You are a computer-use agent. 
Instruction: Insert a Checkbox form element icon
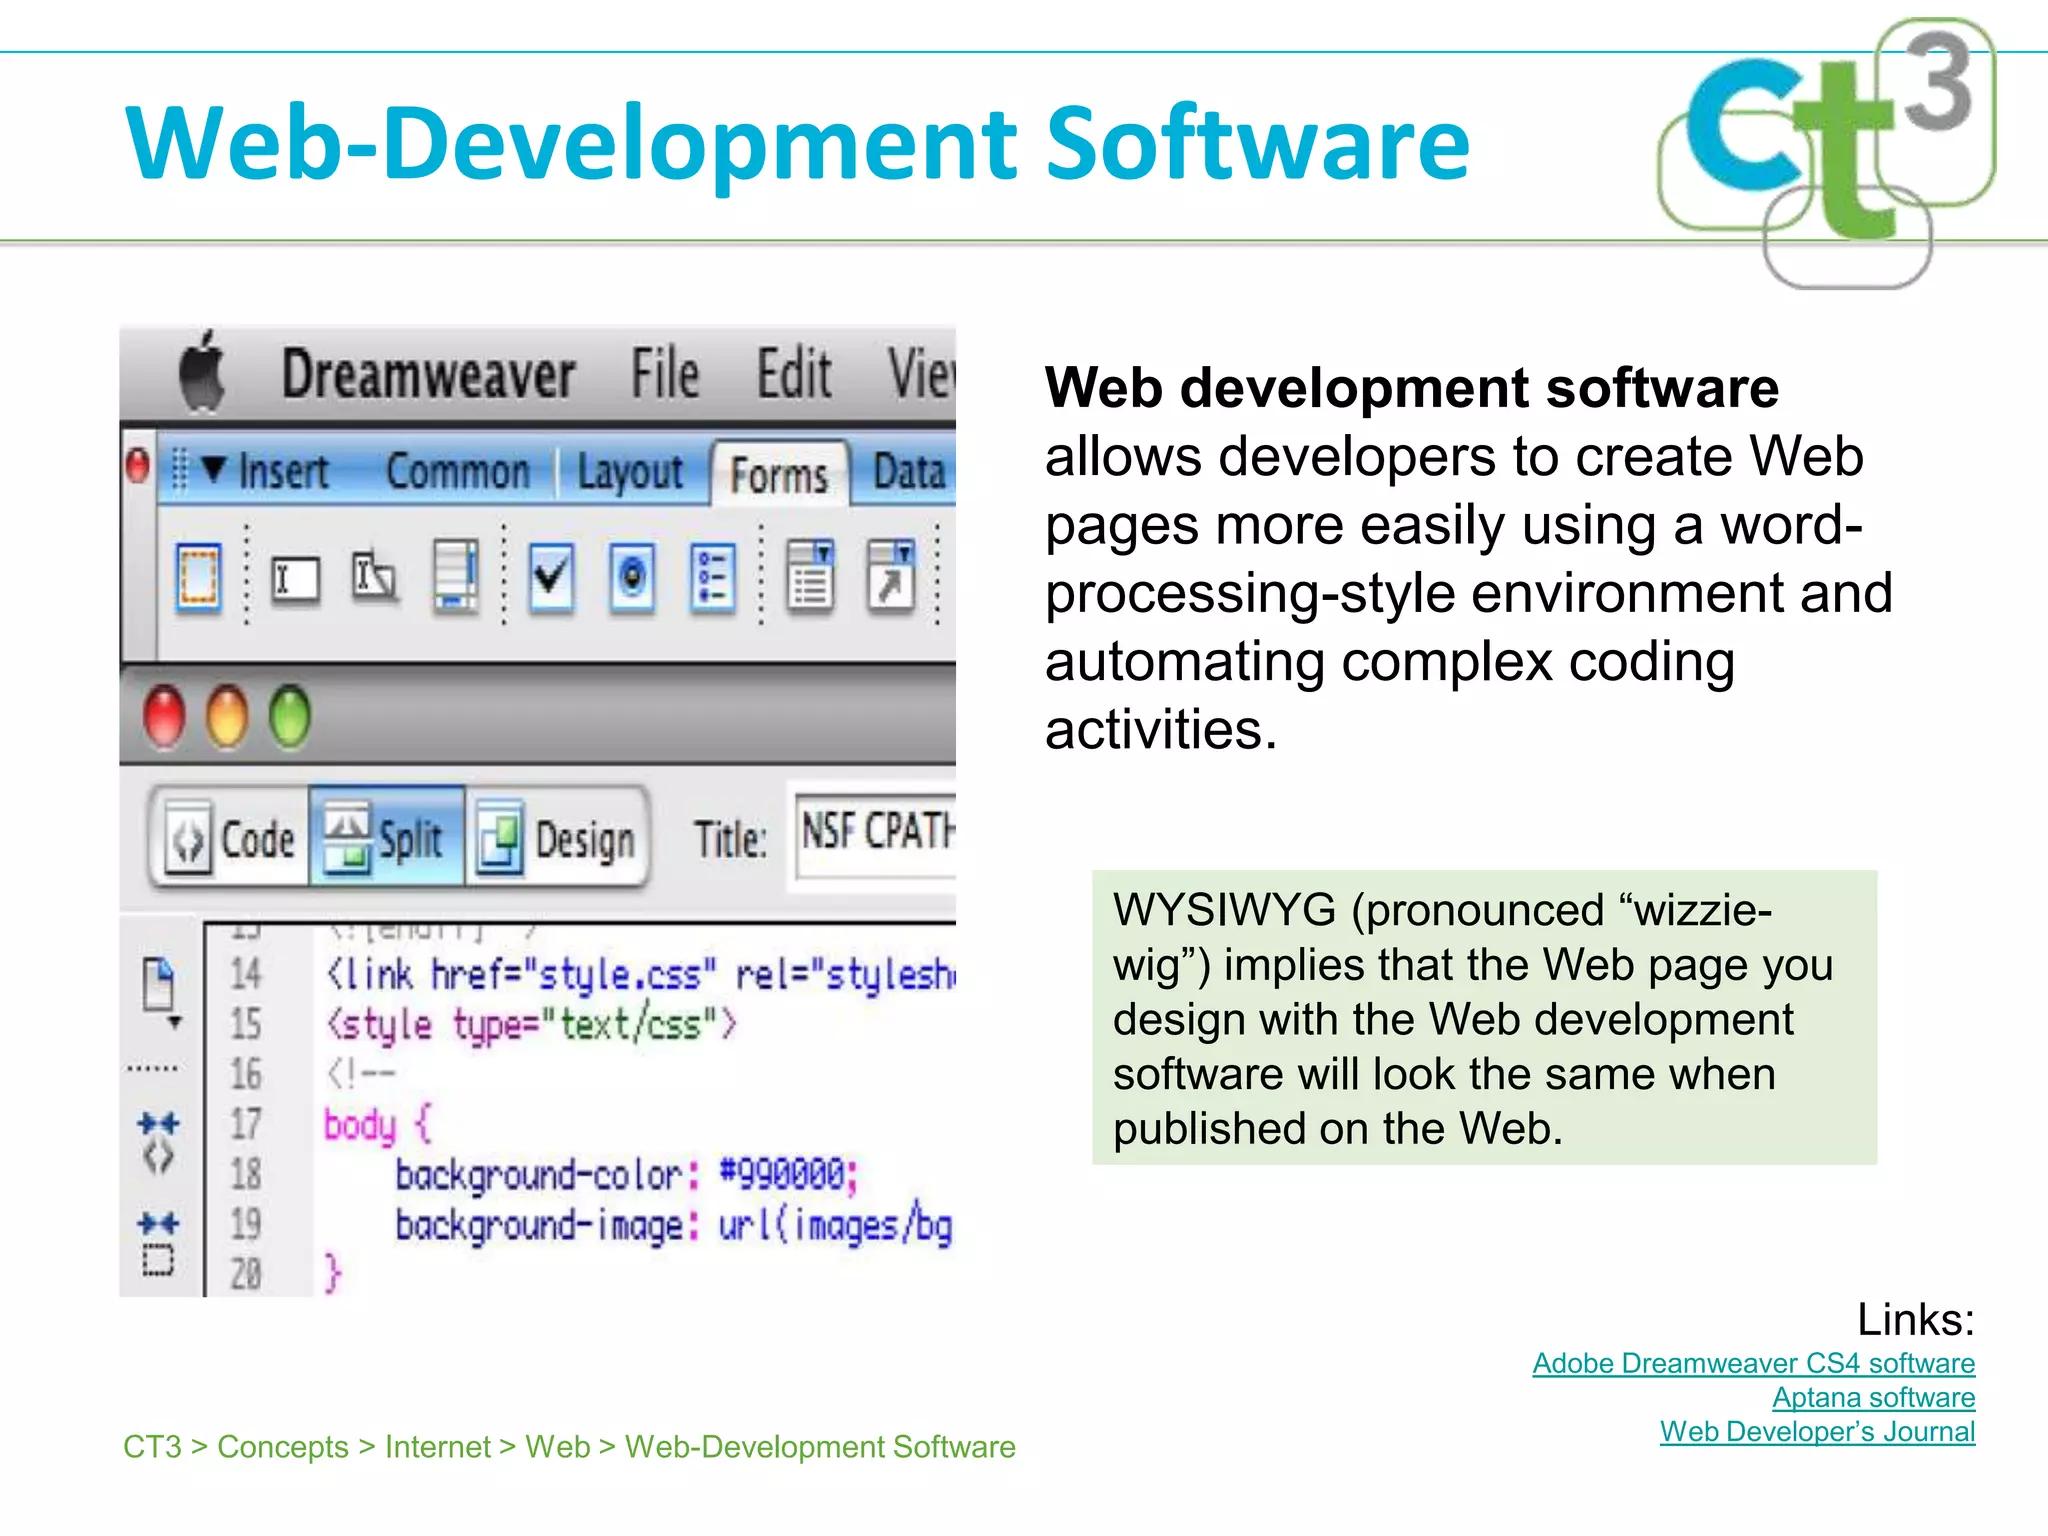(x=551, y=577)
